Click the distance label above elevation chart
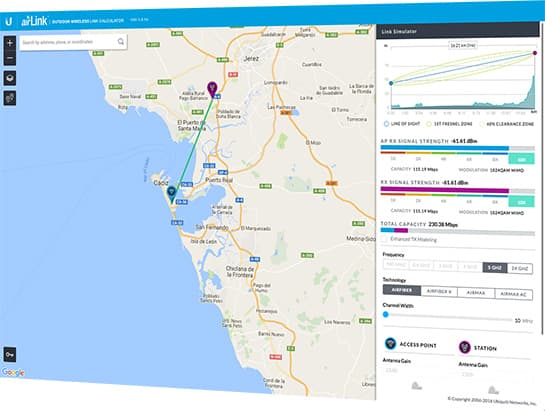545x411 pixels. (463, 46)
